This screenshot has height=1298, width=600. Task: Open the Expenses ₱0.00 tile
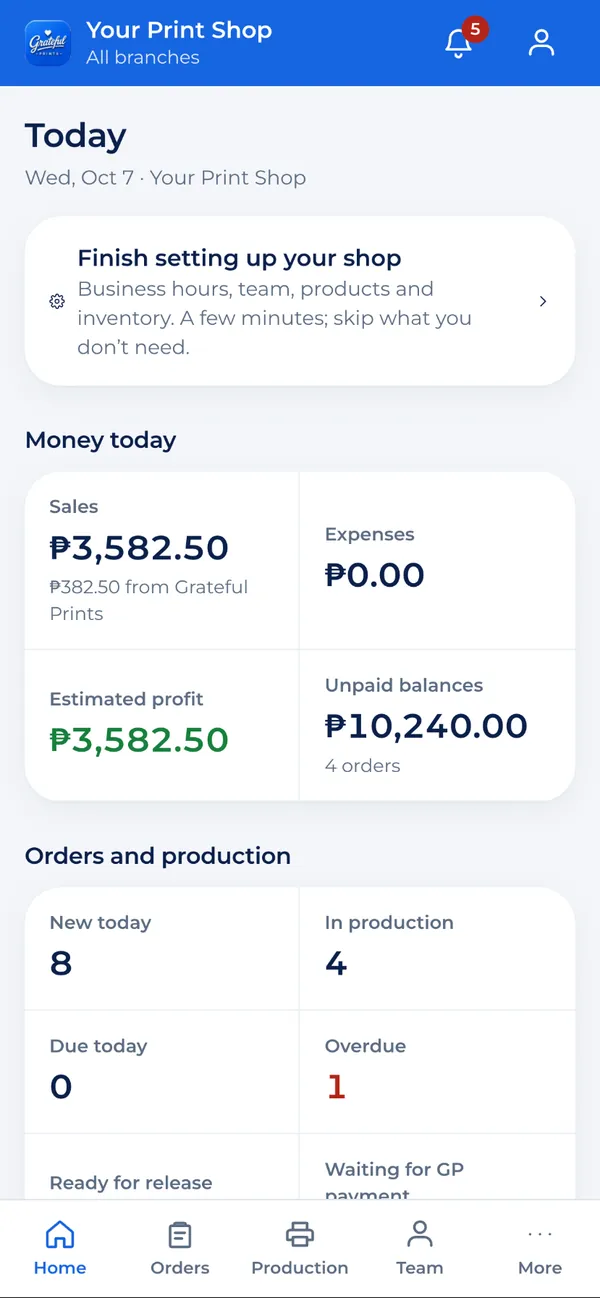tap(437, 561)
